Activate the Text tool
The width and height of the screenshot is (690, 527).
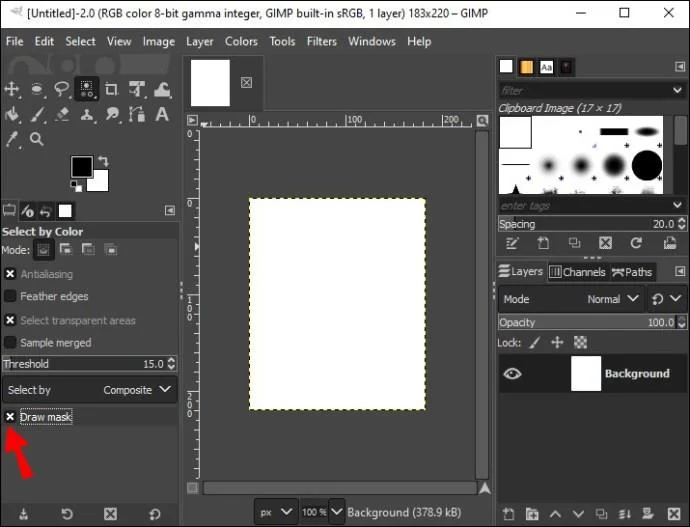point(162,114)
